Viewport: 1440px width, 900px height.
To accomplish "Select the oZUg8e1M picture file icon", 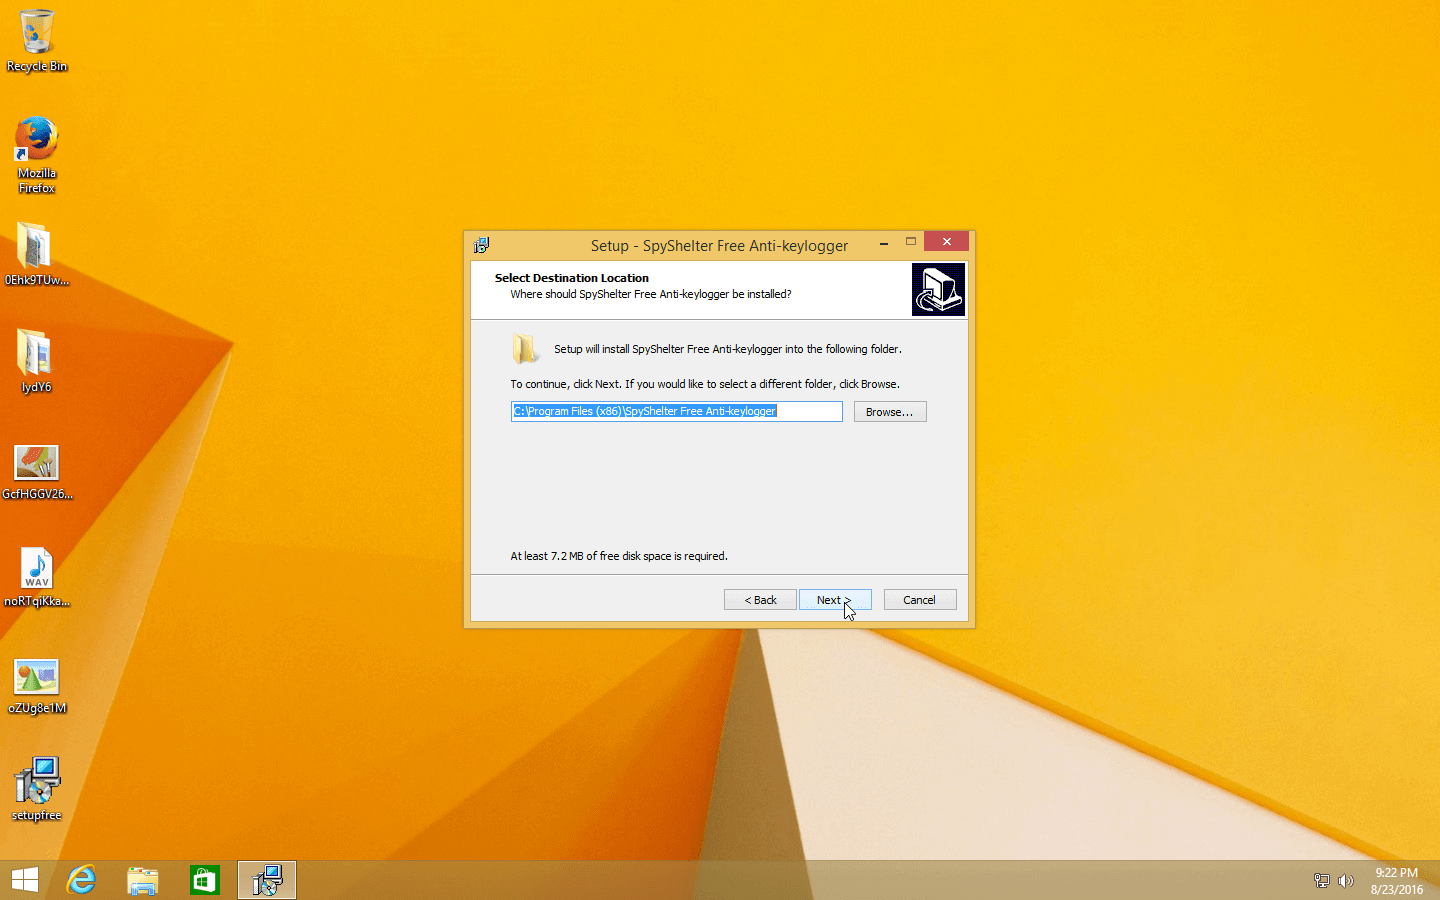I will point(37,686).
